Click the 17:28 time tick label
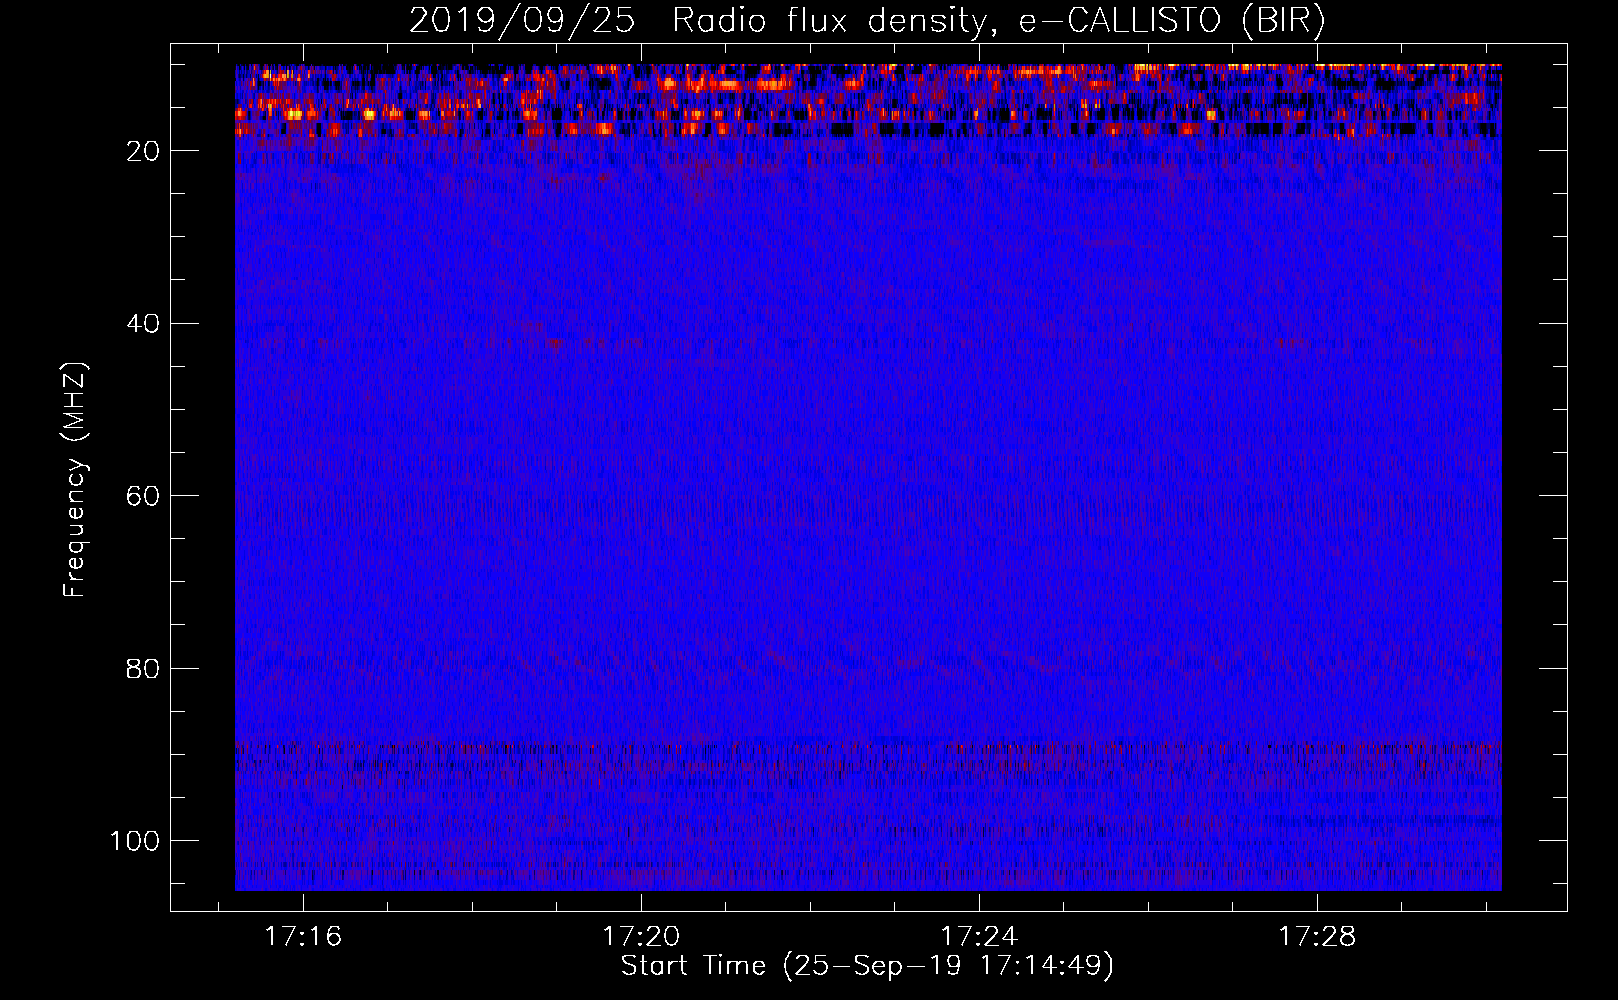This screenshot has width=1618, height=1000. pos(1318,936)
